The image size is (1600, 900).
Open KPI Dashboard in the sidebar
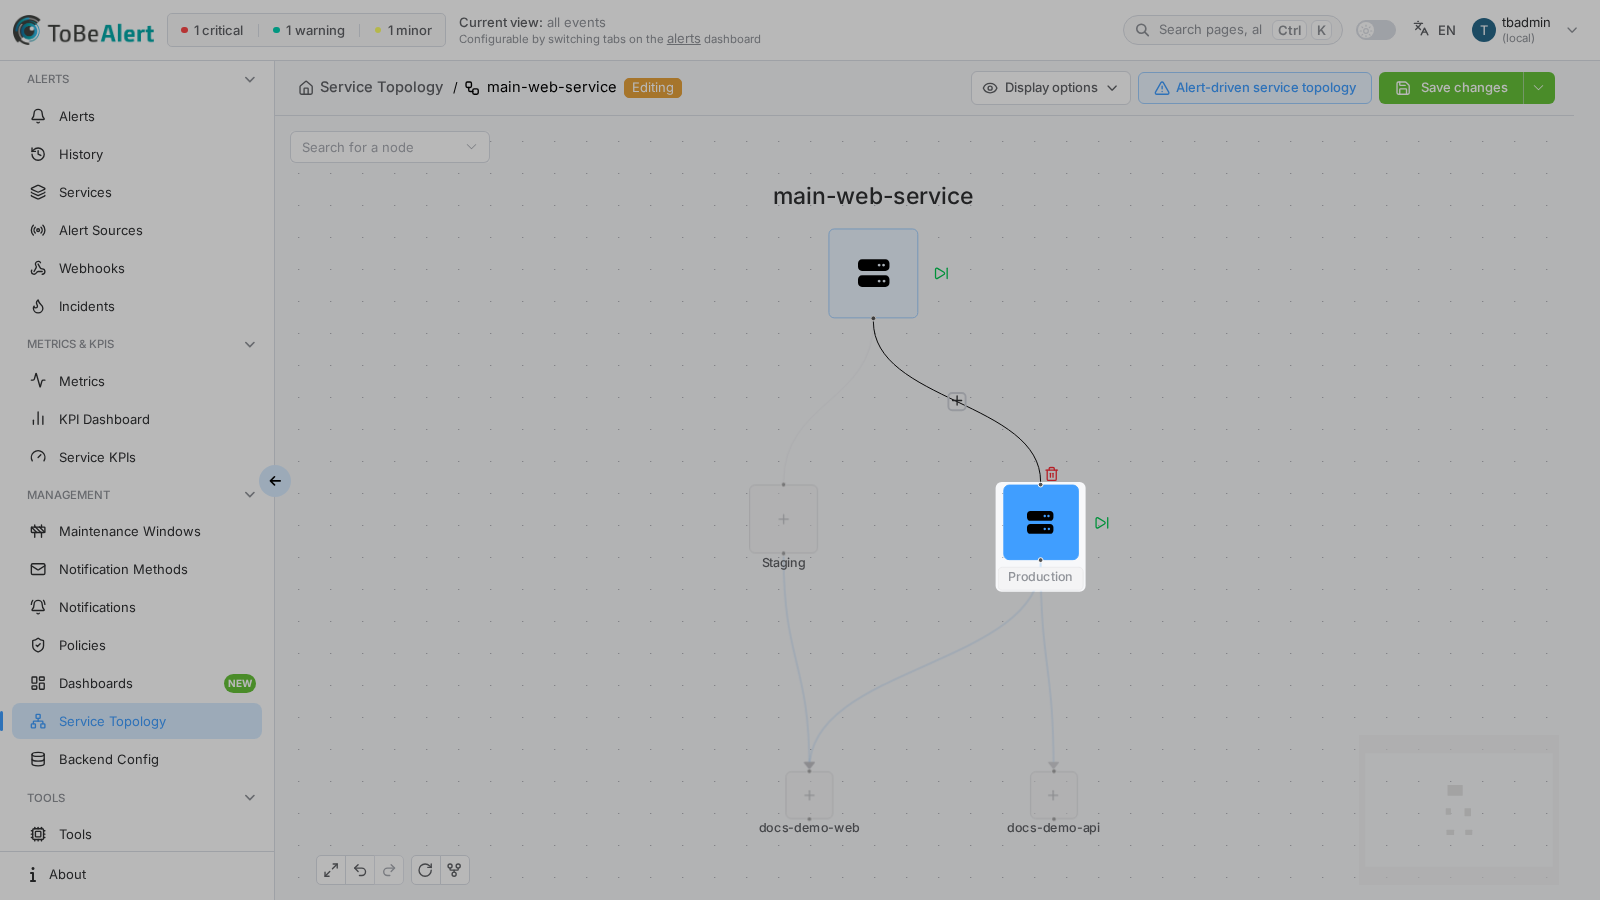(x=137, y=419)
